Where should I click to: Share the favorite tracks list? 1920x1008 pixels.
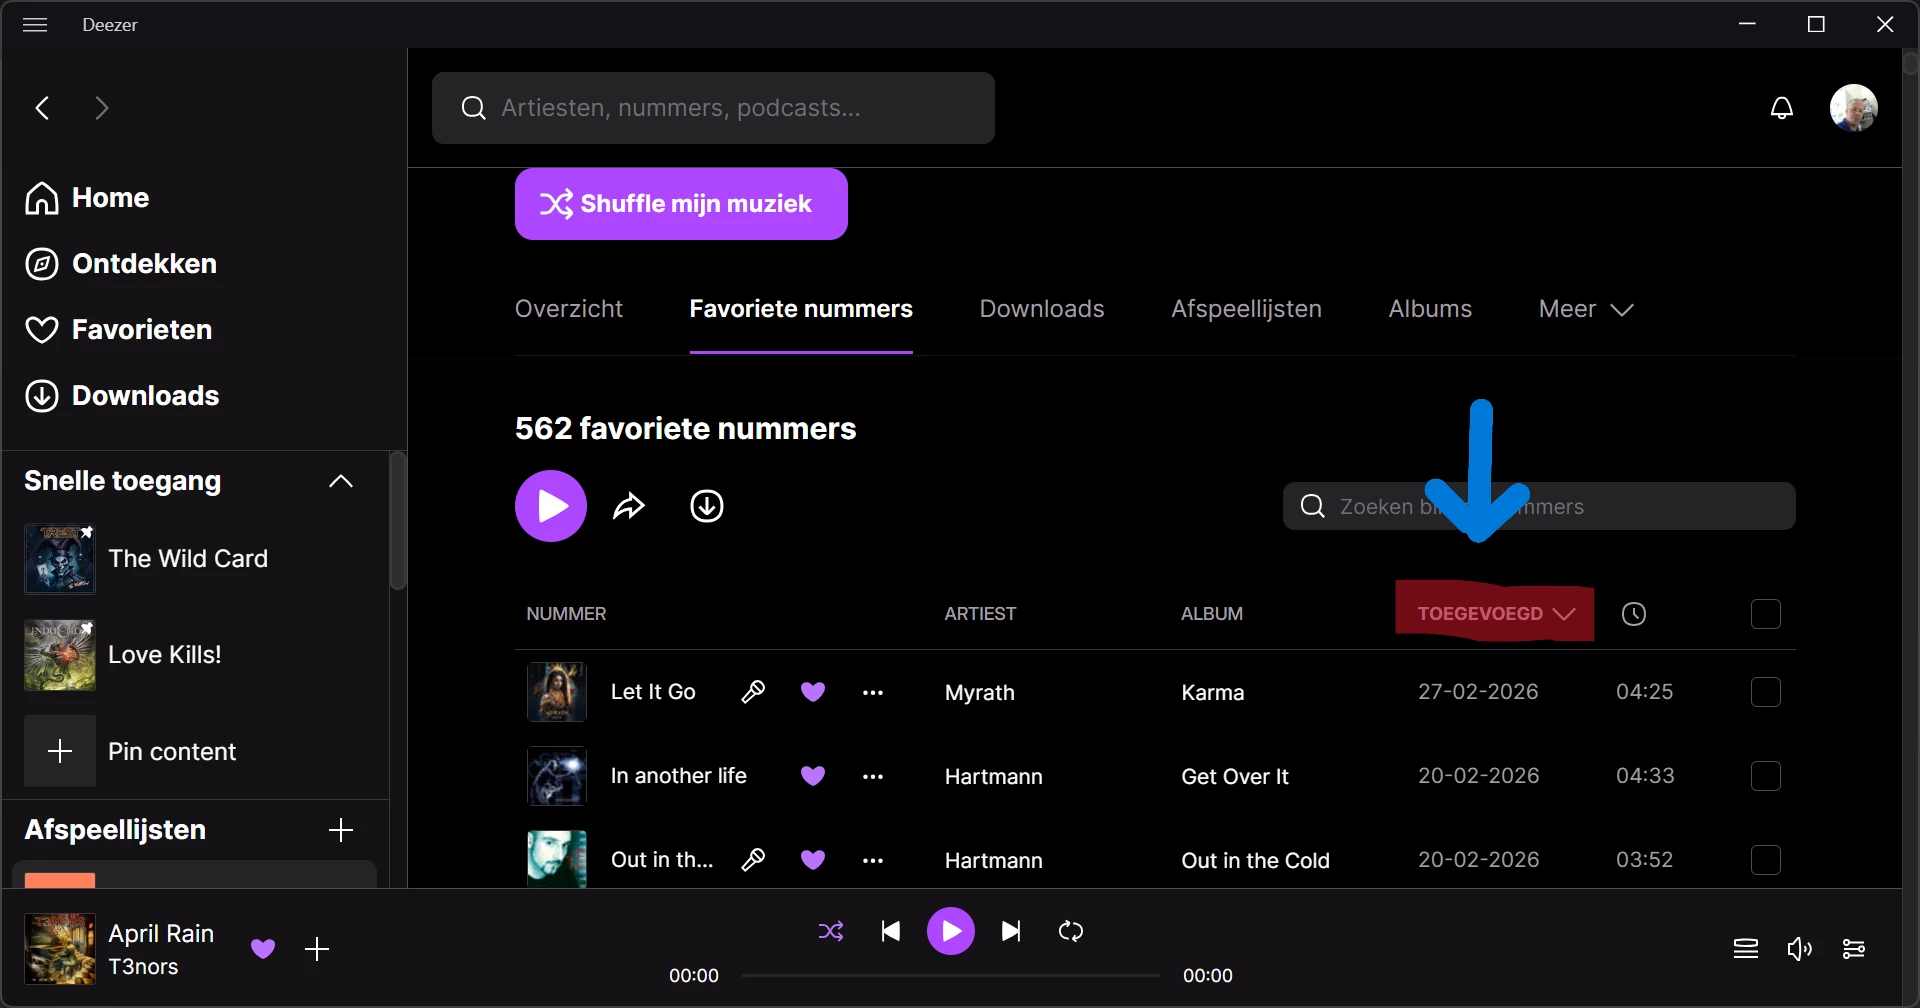629,506
